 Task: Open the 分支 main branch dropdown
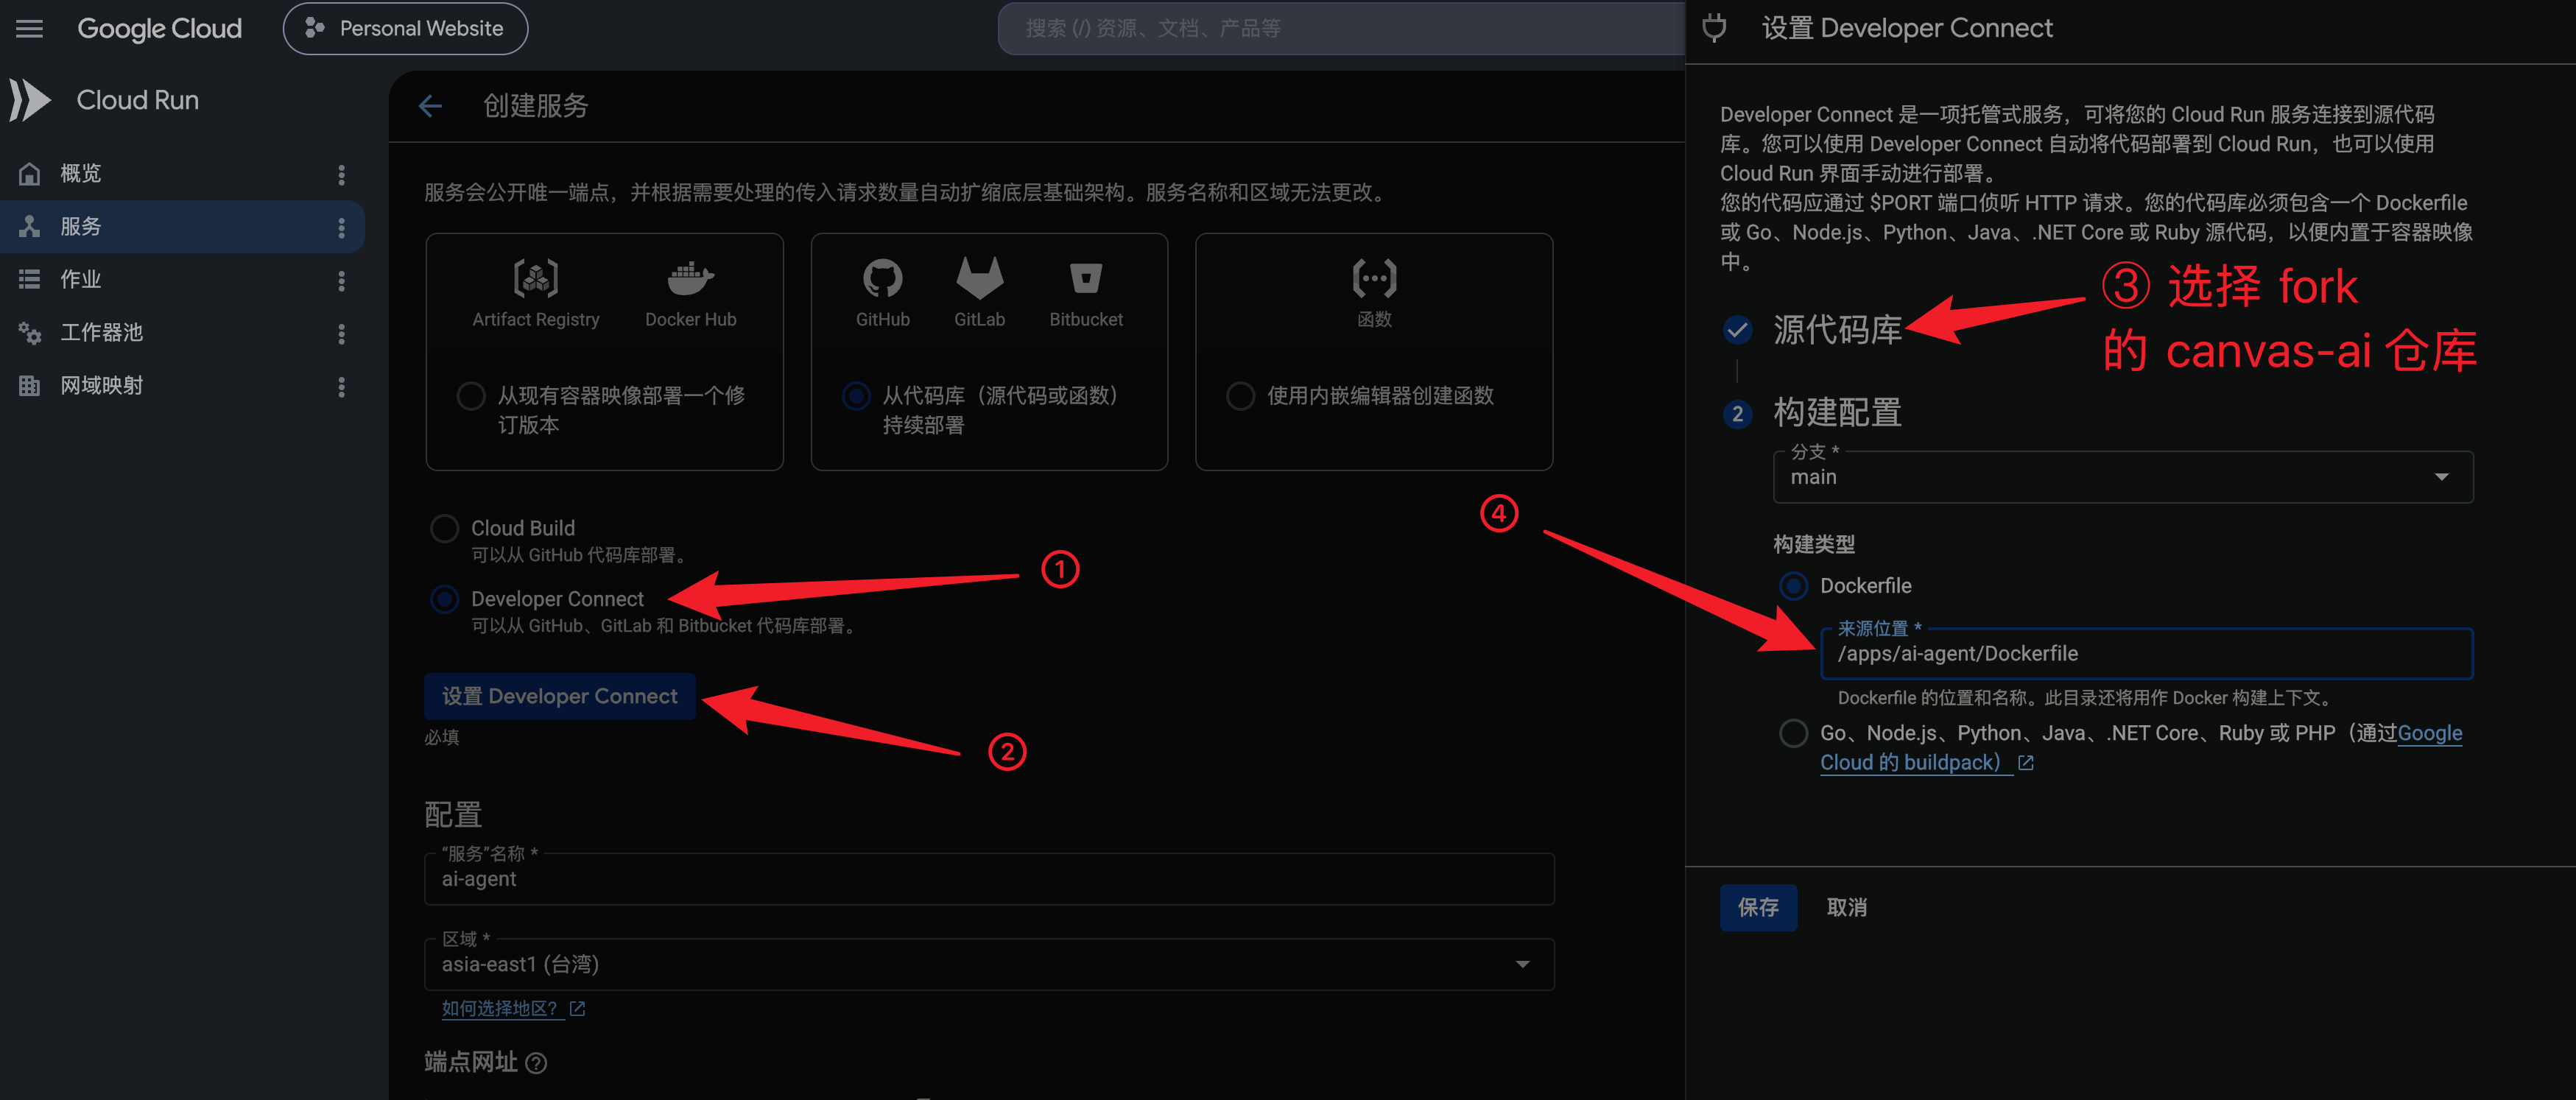(x=2123, y=477)
